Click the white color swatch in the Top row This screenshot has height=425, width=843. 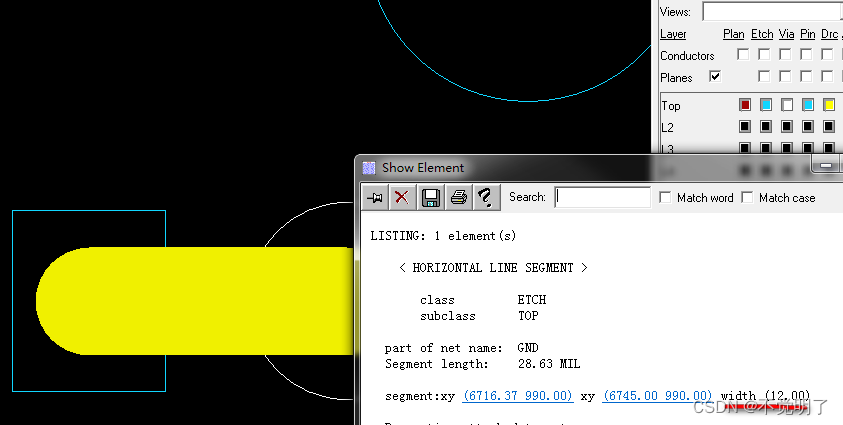pyautogui.click(x=787, y=105)
